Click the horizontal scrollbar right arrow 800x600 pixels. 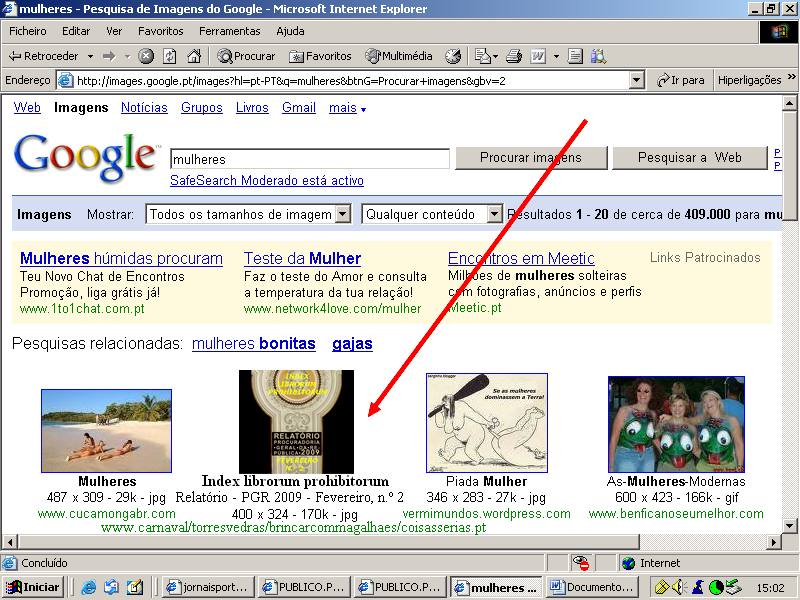[774, 542]
